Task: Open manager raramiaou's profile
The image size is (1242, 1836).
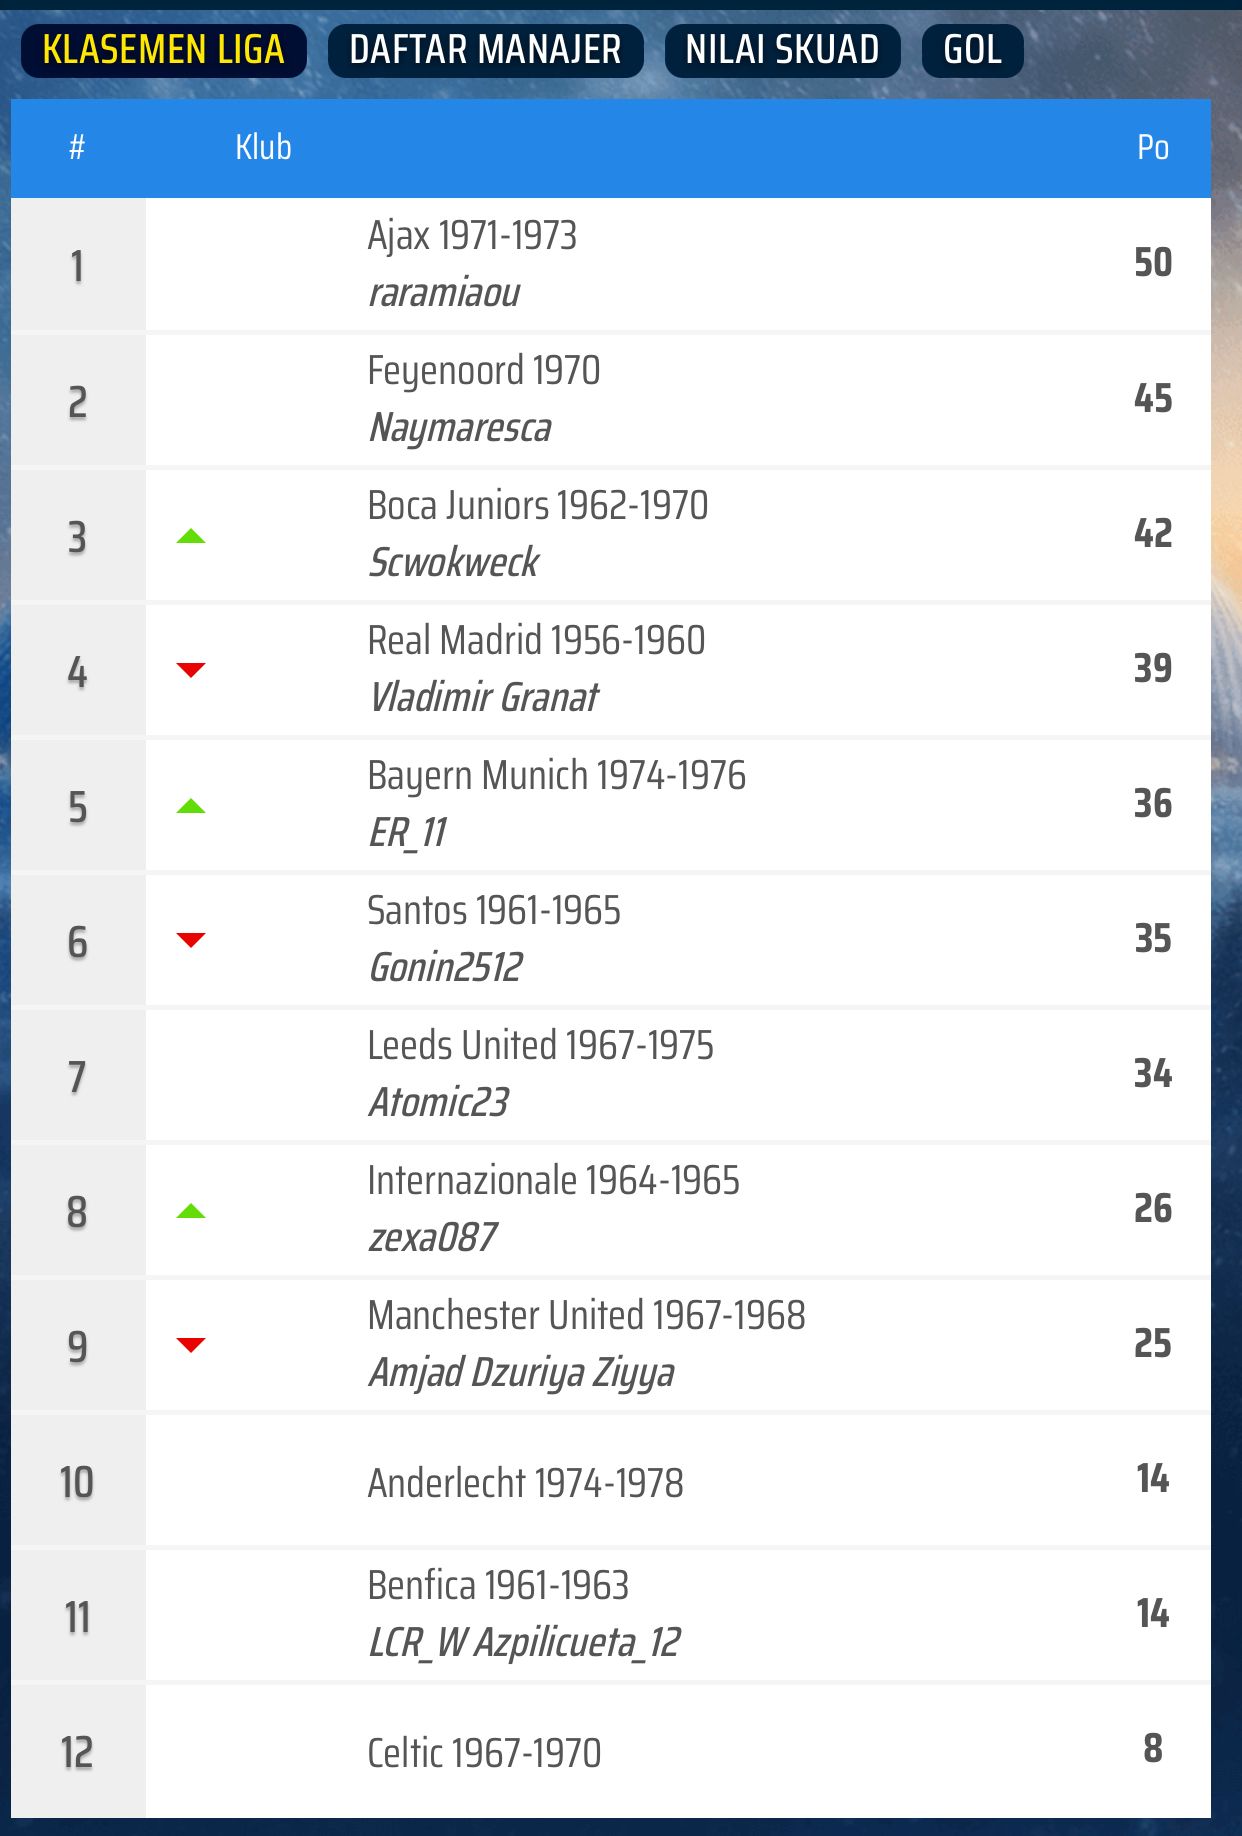Action: [x=444, y=293]
